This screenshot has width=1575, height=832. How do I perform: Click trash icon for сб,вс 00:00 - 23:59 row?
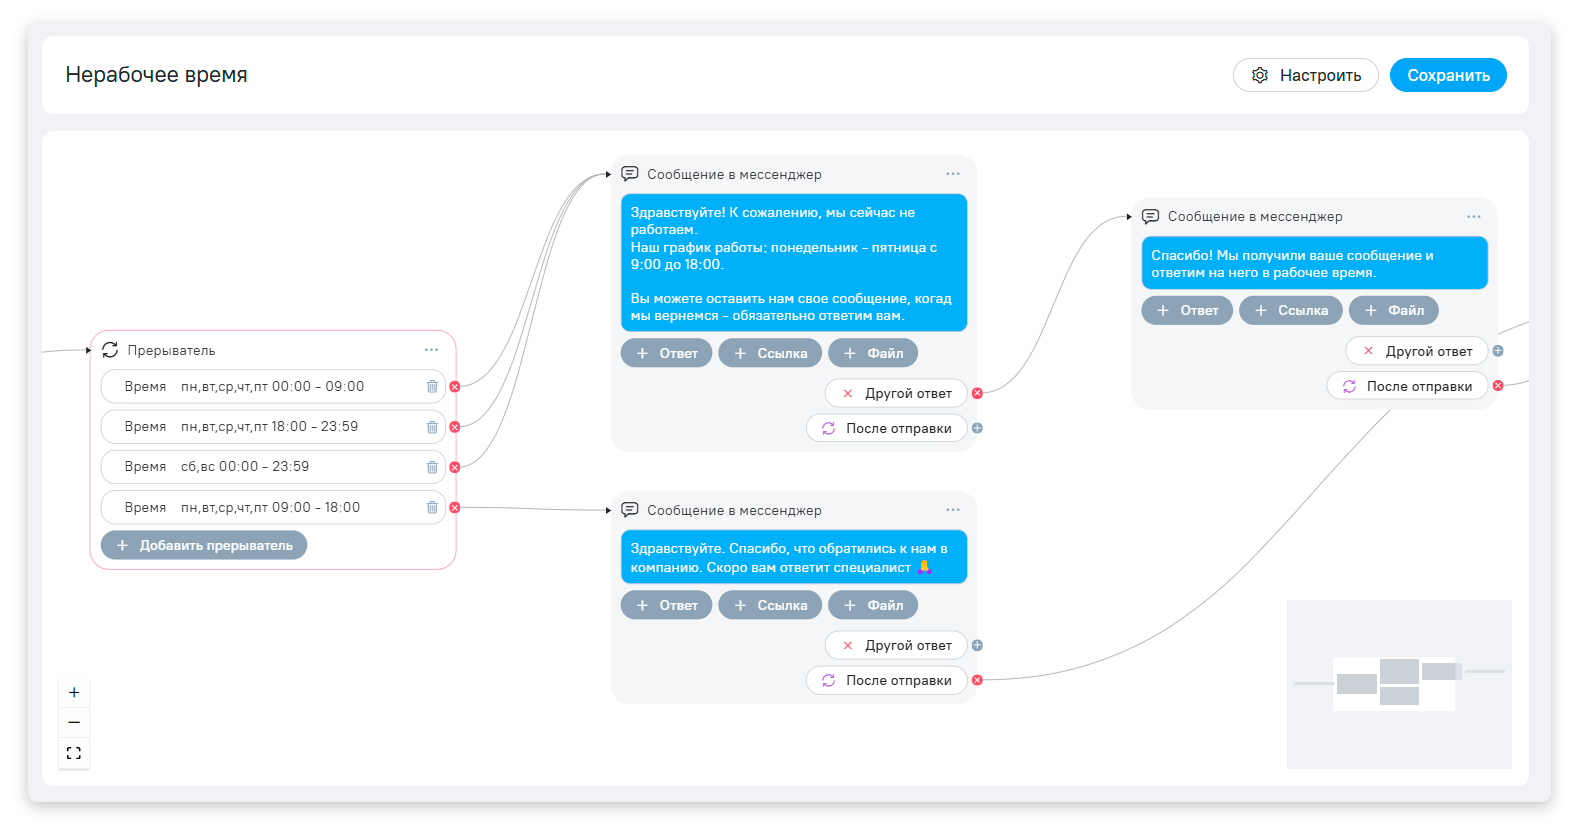(x=432, y=467)
